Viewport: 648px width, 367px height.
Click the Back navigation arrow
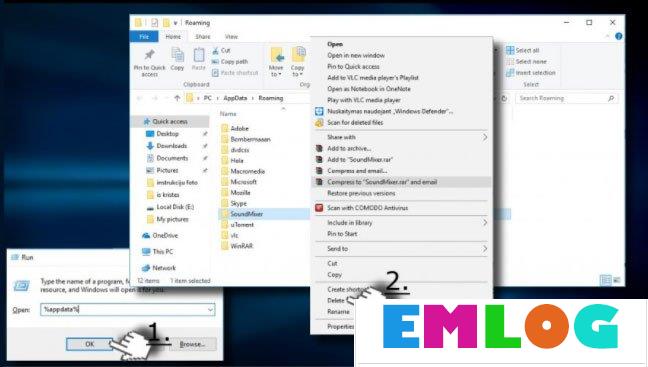[140, 98]
